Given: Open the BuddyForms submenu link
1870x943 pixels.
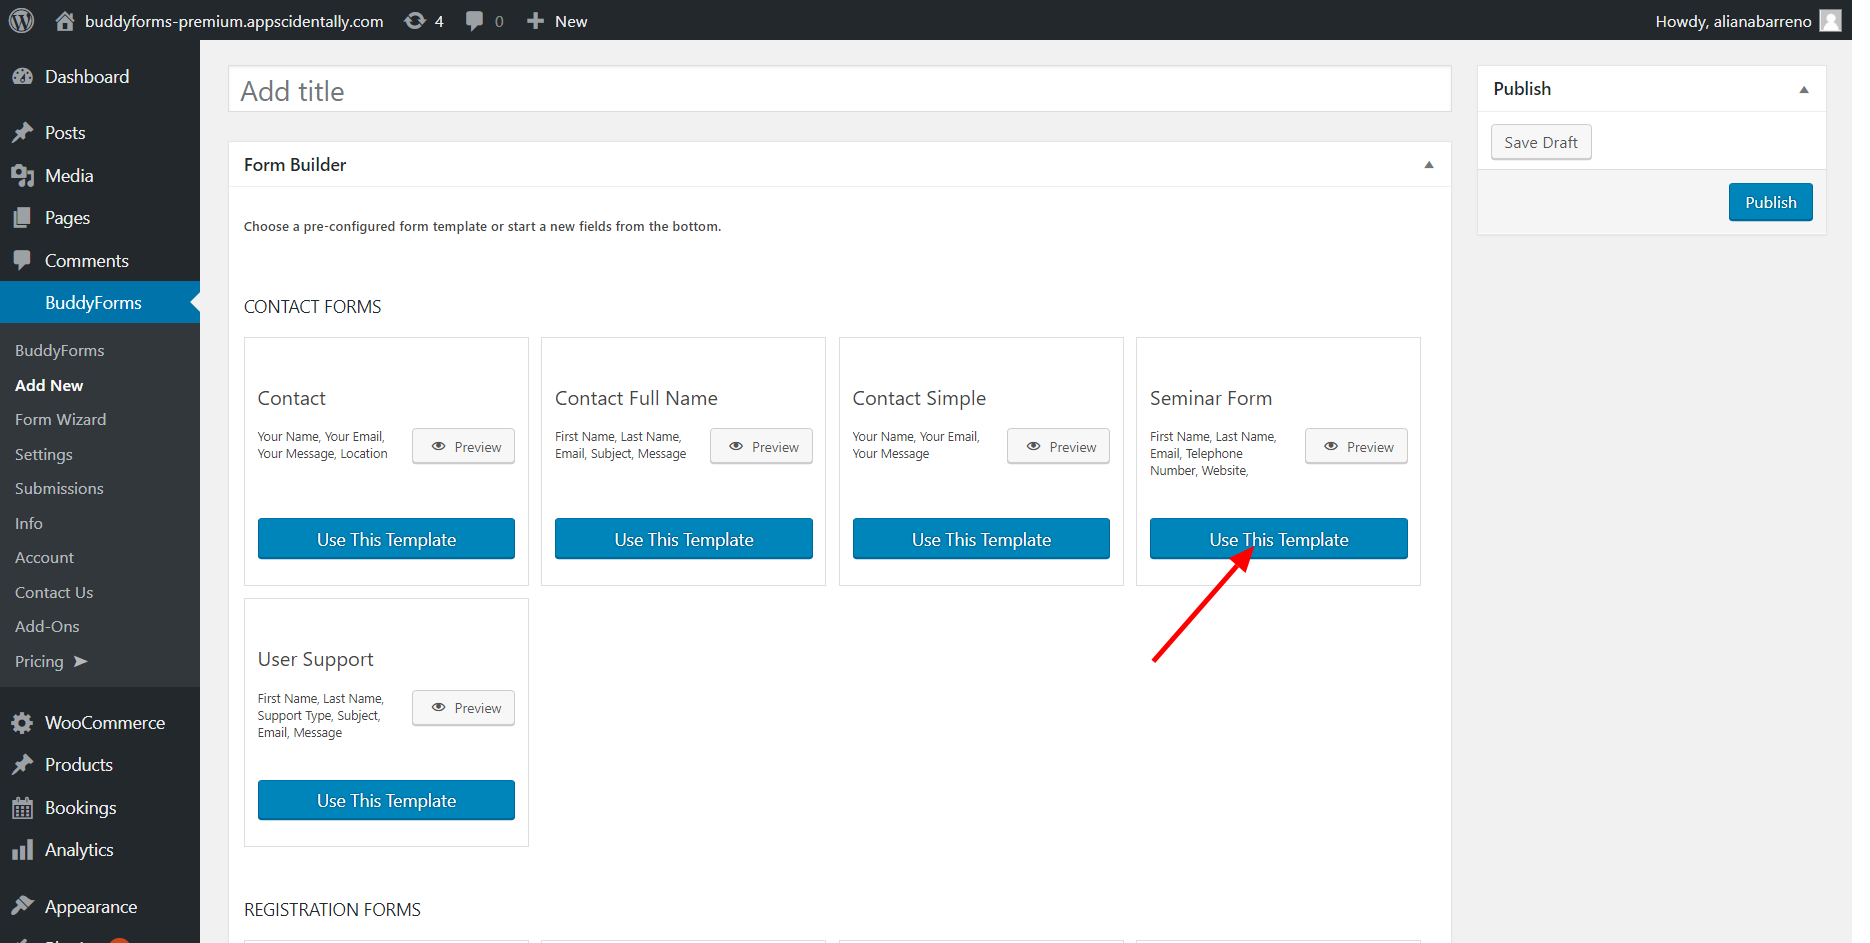Looking at the screenshot, I should [60, 351].
